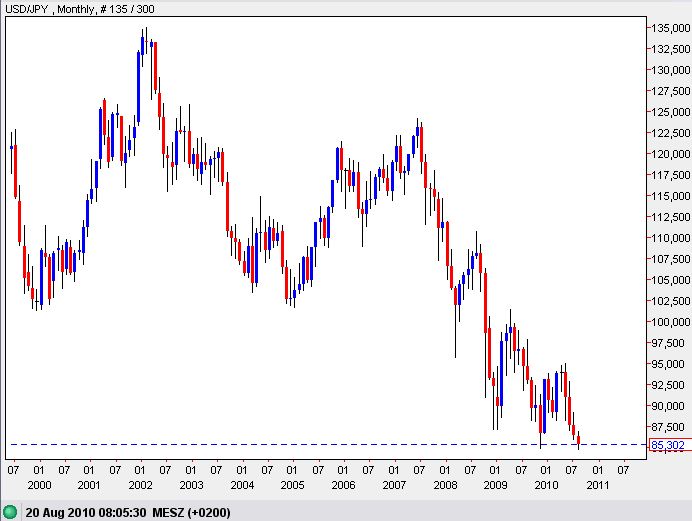This screenshot has height=521, width=692.
Task: Click the 2010 year label on time axis
Action: tap(546, 485)
